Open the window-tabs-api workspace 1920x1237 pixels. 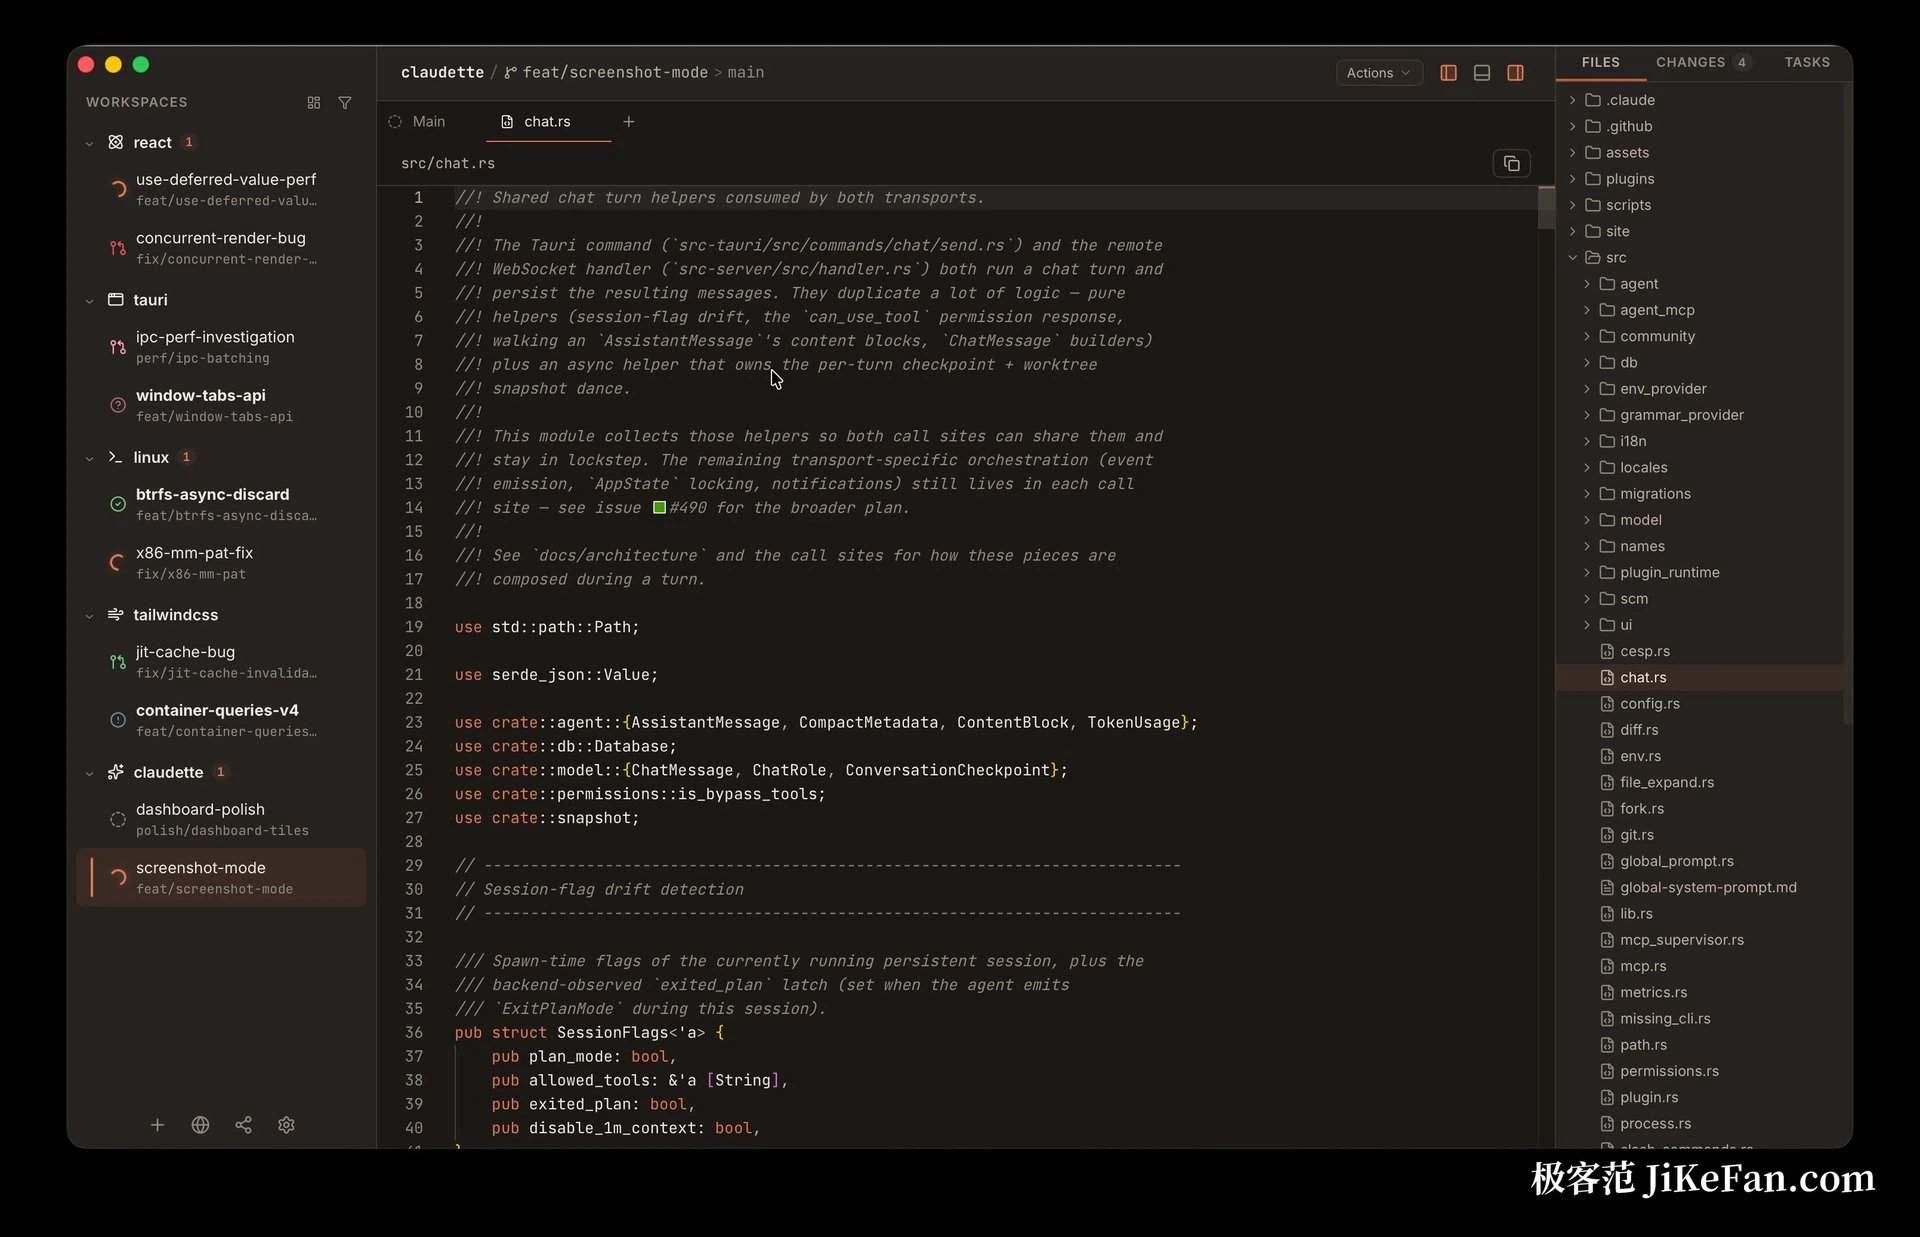(221, 405)
